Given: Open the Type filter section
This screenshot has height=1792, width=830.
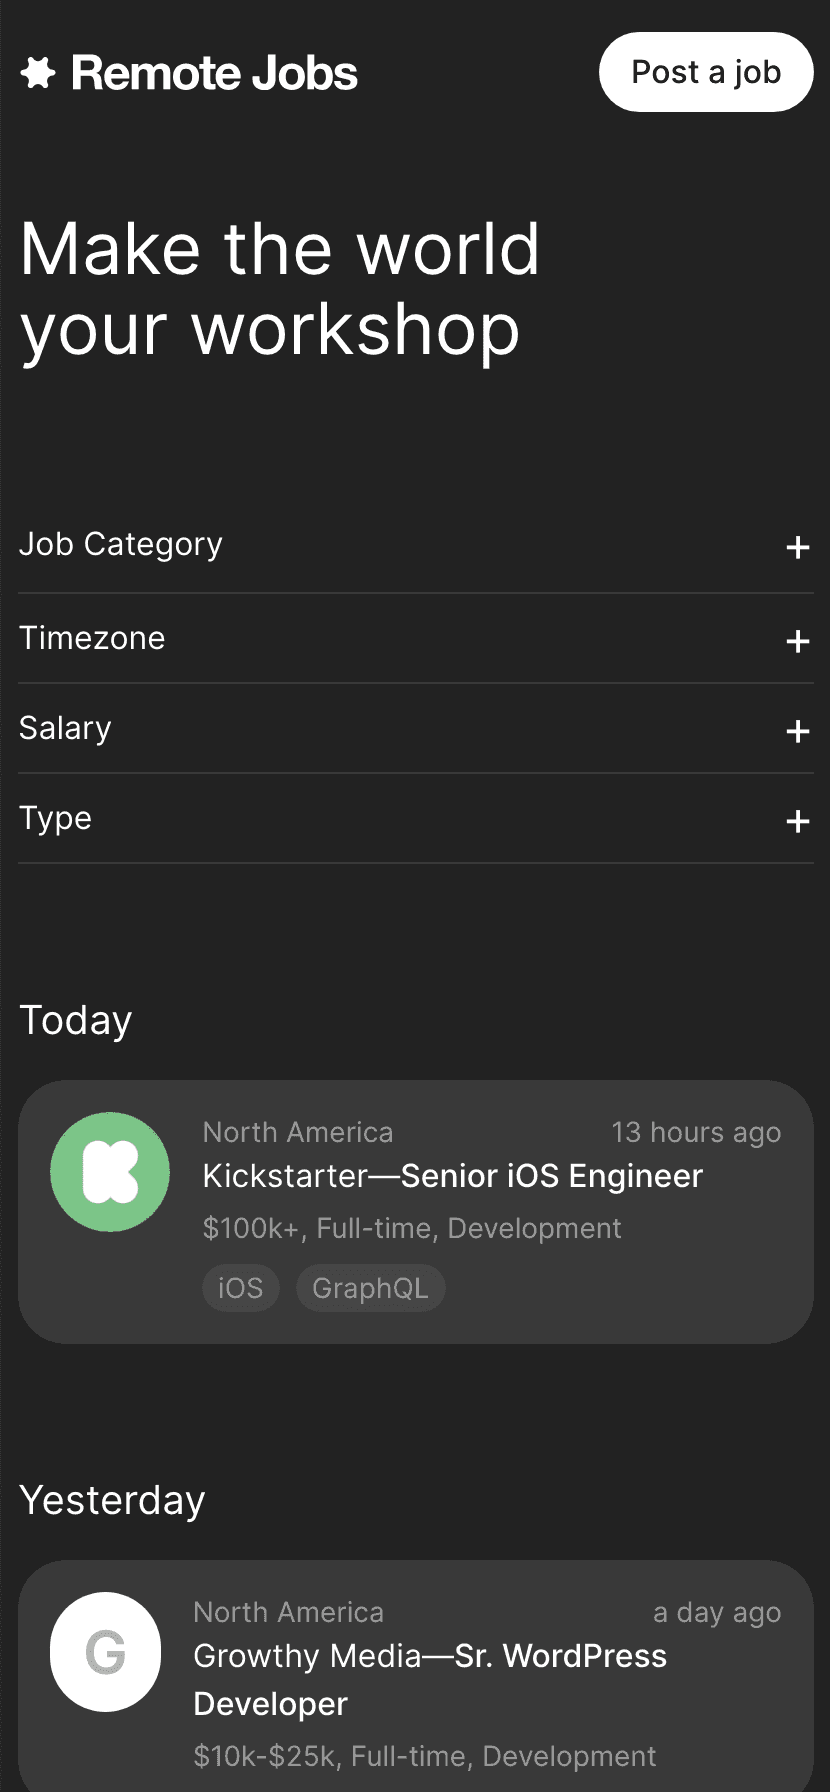Looking at the screenshot, I should [56, 818].
